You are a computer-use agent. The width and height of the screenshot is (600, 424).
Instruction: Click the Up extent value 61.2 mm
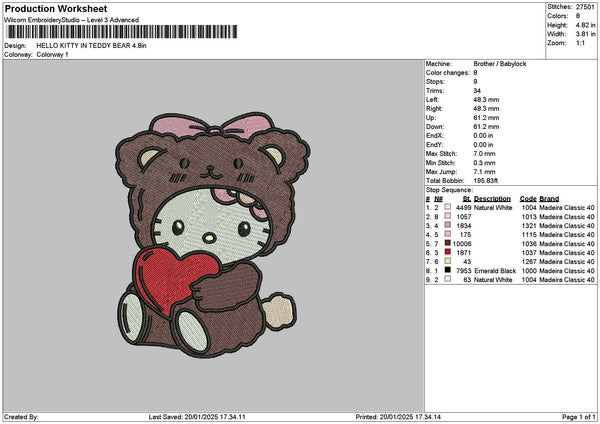pyautogui.click(x=486, y=118)
